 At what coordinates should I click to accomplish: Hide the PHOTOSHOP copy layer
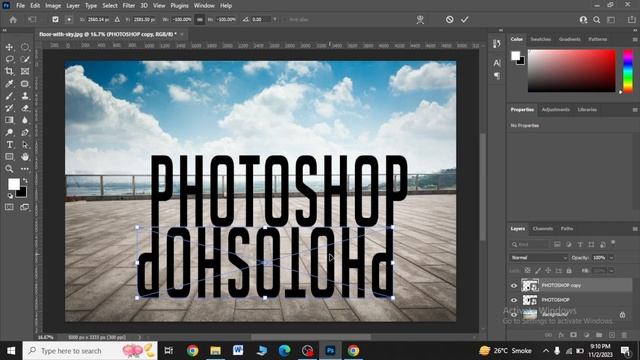(514, 286)
